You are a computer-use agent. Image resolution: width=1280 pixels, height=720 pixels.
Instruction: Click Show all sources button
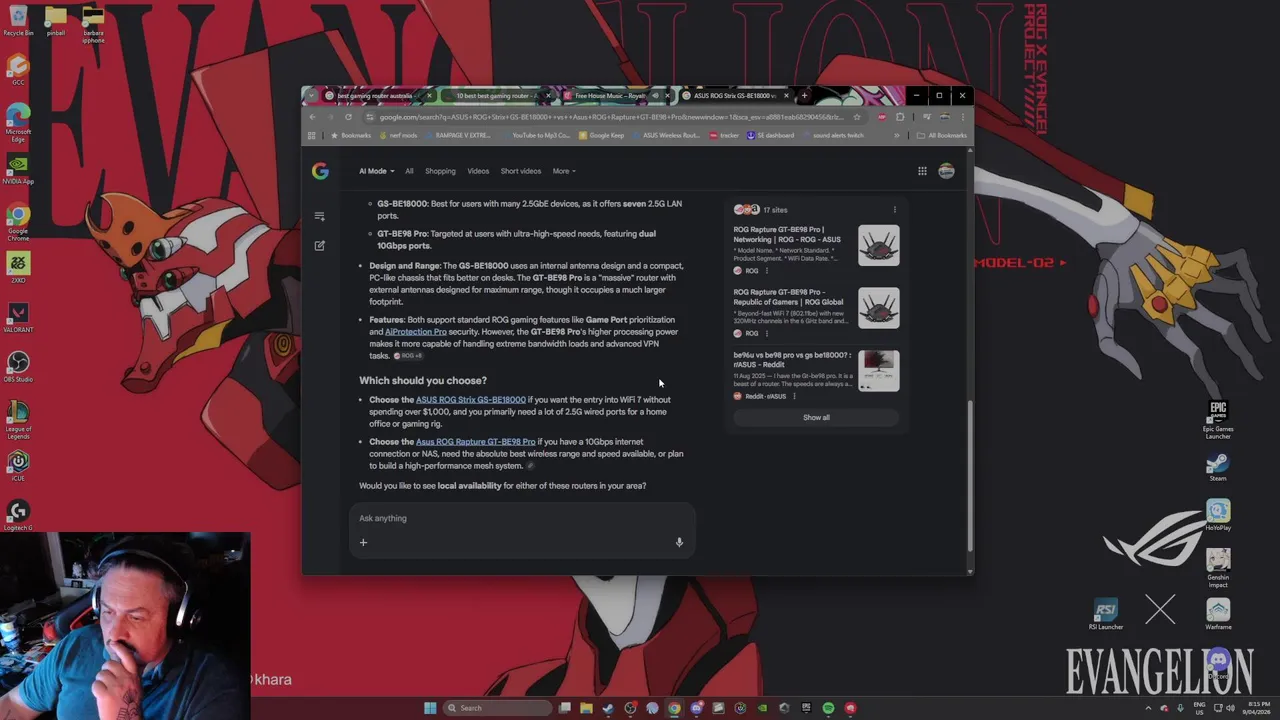(x=816, y=418)
